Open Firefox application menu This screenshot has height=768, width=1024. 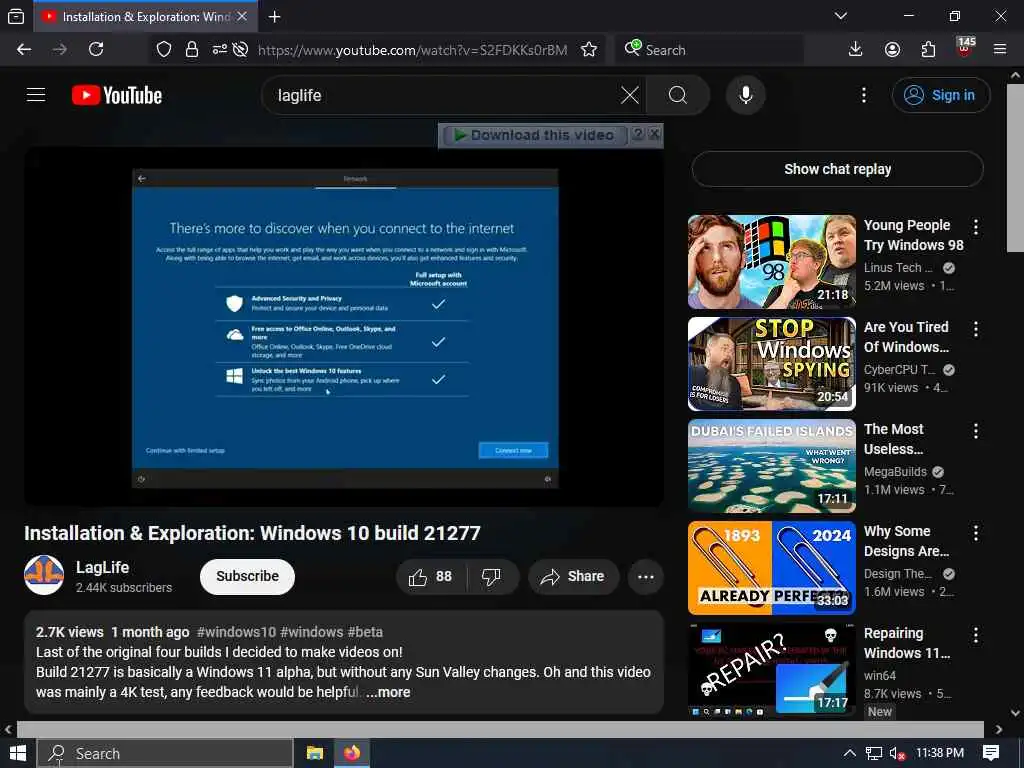pyautogui.click(x=1000, y=50)
